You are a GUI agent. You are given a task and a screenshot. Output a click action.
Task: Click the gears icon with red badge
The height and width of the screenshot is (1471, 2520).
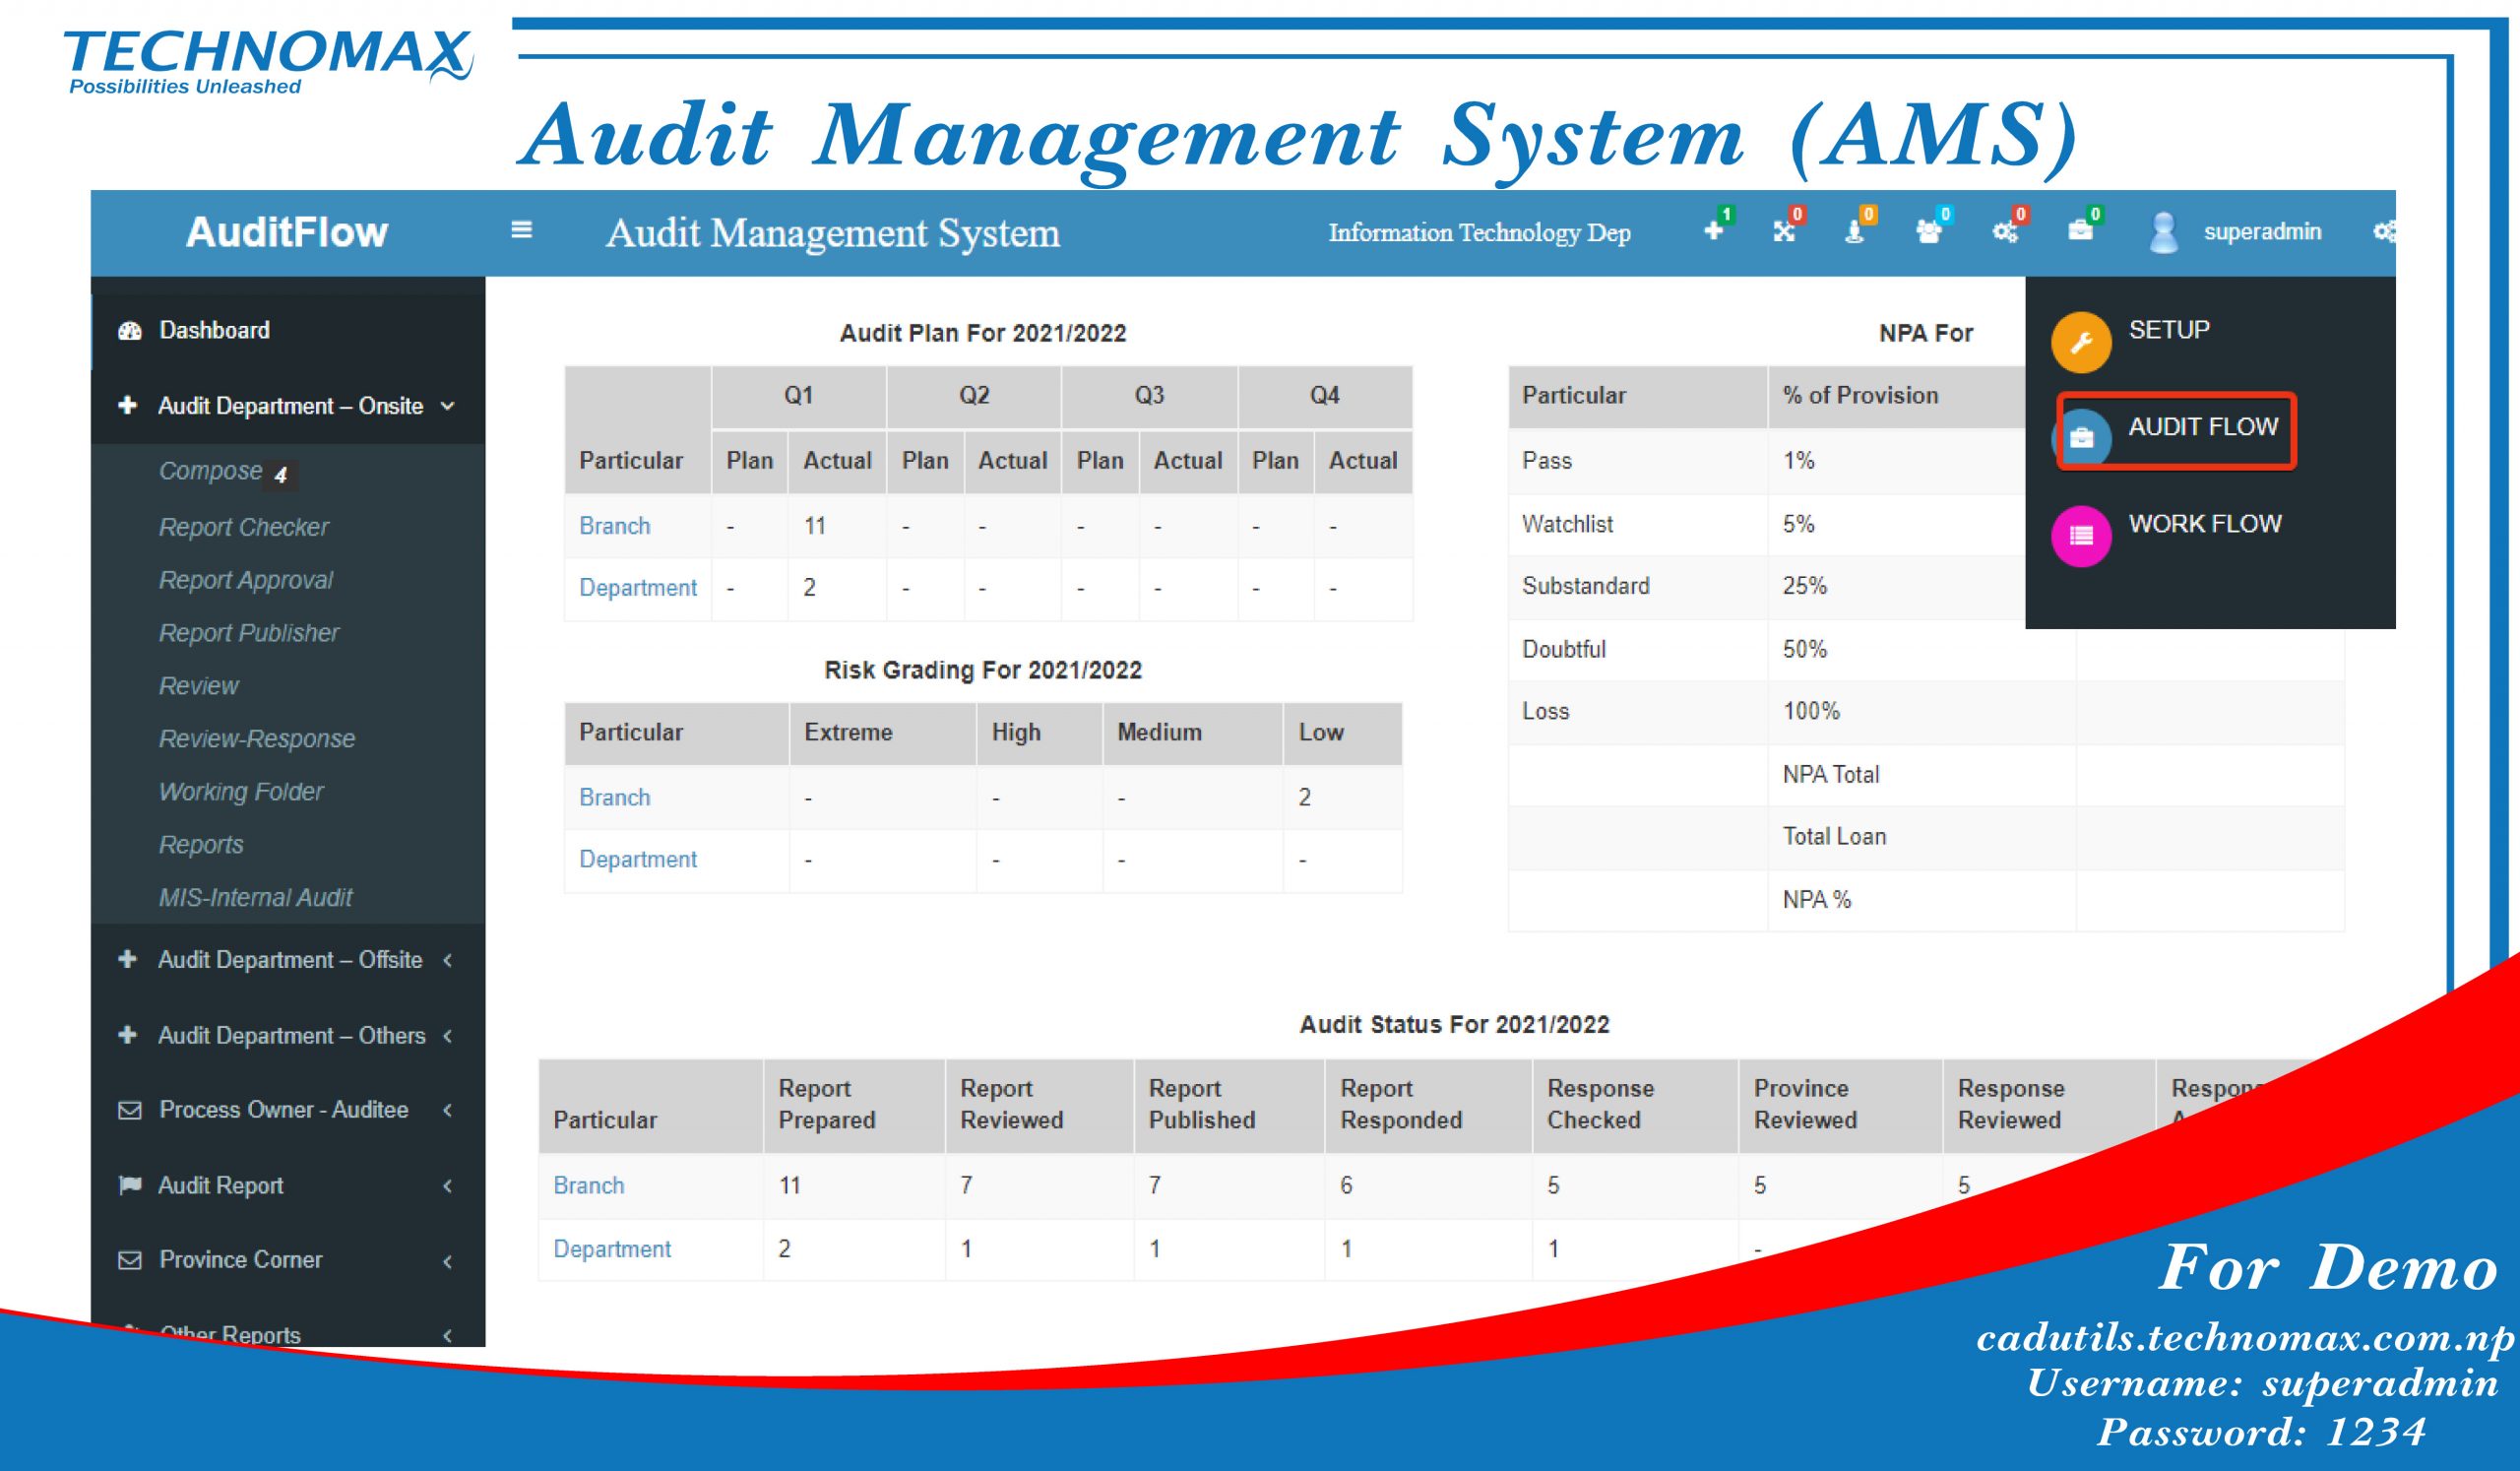pos(2004,231)
